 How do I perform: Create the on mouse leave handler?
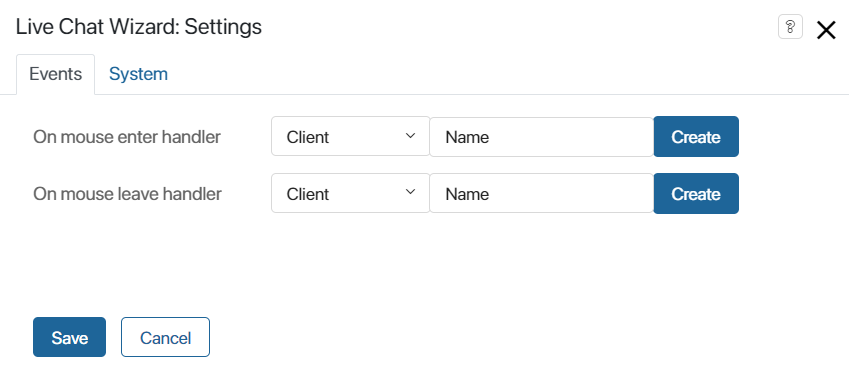coord(696,193)
